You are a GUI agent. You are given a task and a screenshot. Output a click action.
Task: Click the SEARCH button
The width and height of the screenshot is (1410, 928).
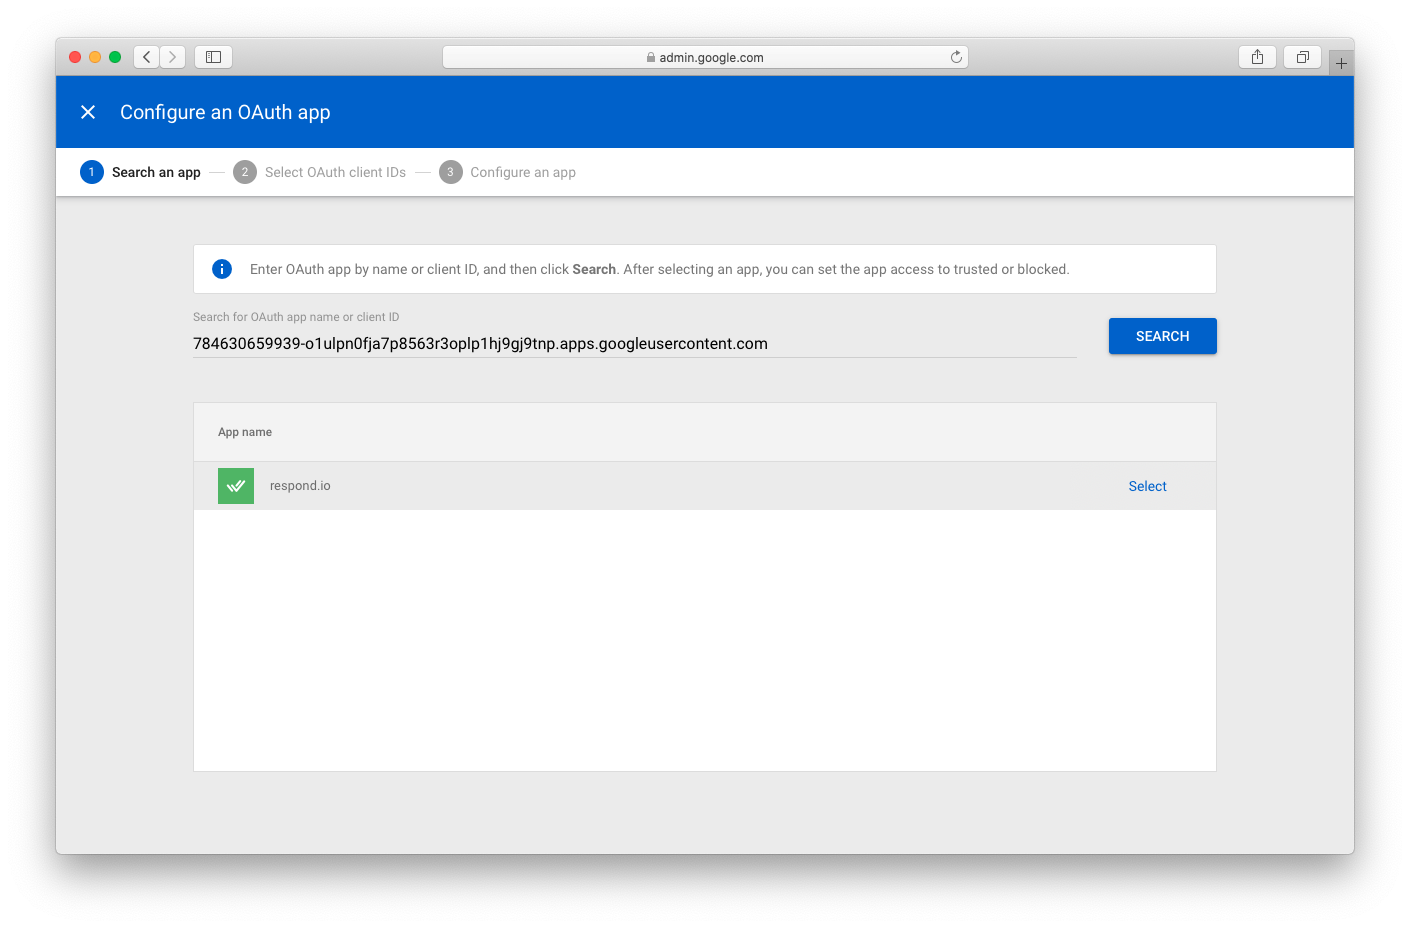[x=1162, y=336]
